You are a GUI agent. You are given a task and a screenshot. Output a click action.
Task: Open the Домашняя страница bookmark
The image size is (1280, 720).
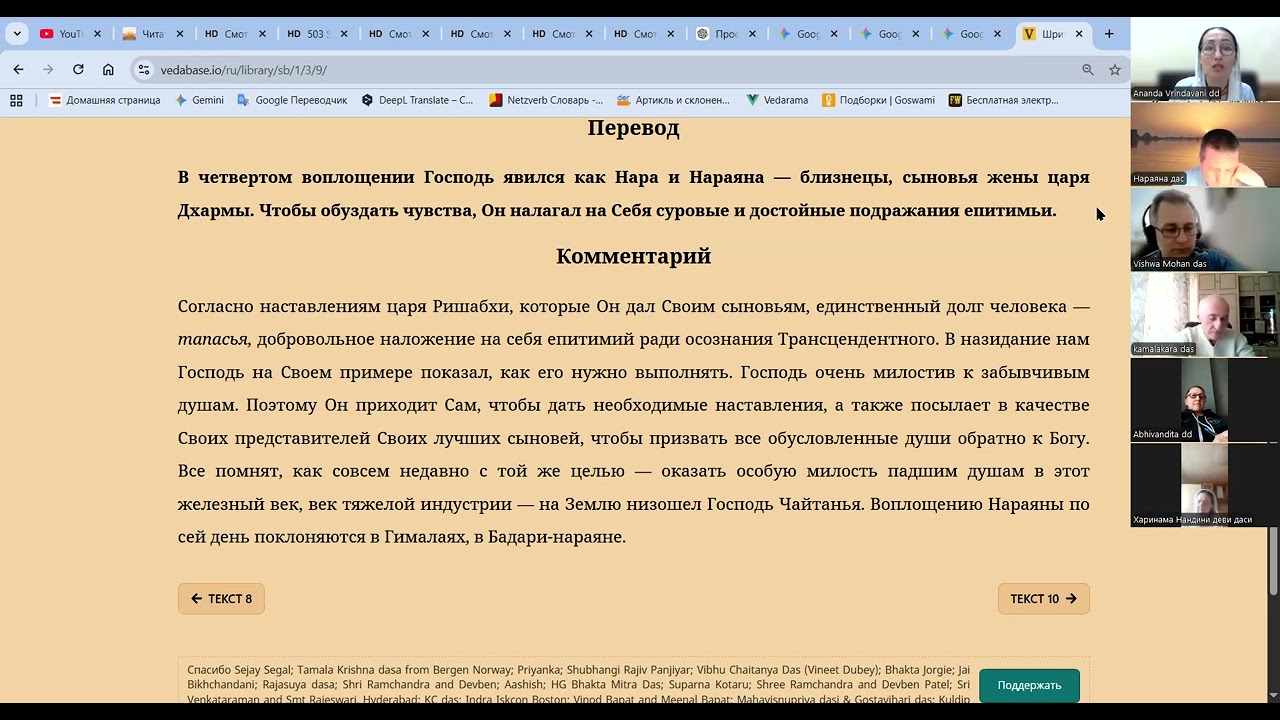(x=105, y=100)
